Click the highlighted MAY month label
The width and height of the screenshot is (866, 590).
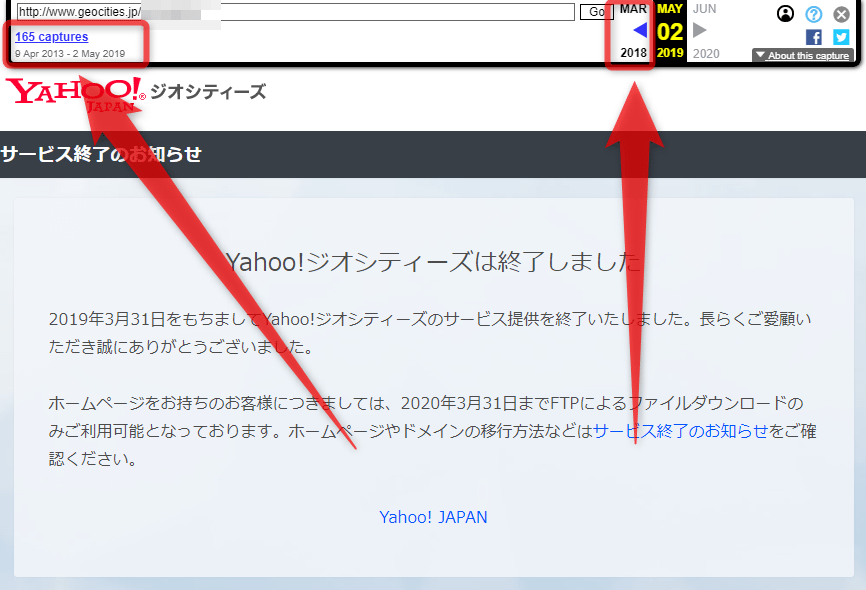tap(670, 9)
